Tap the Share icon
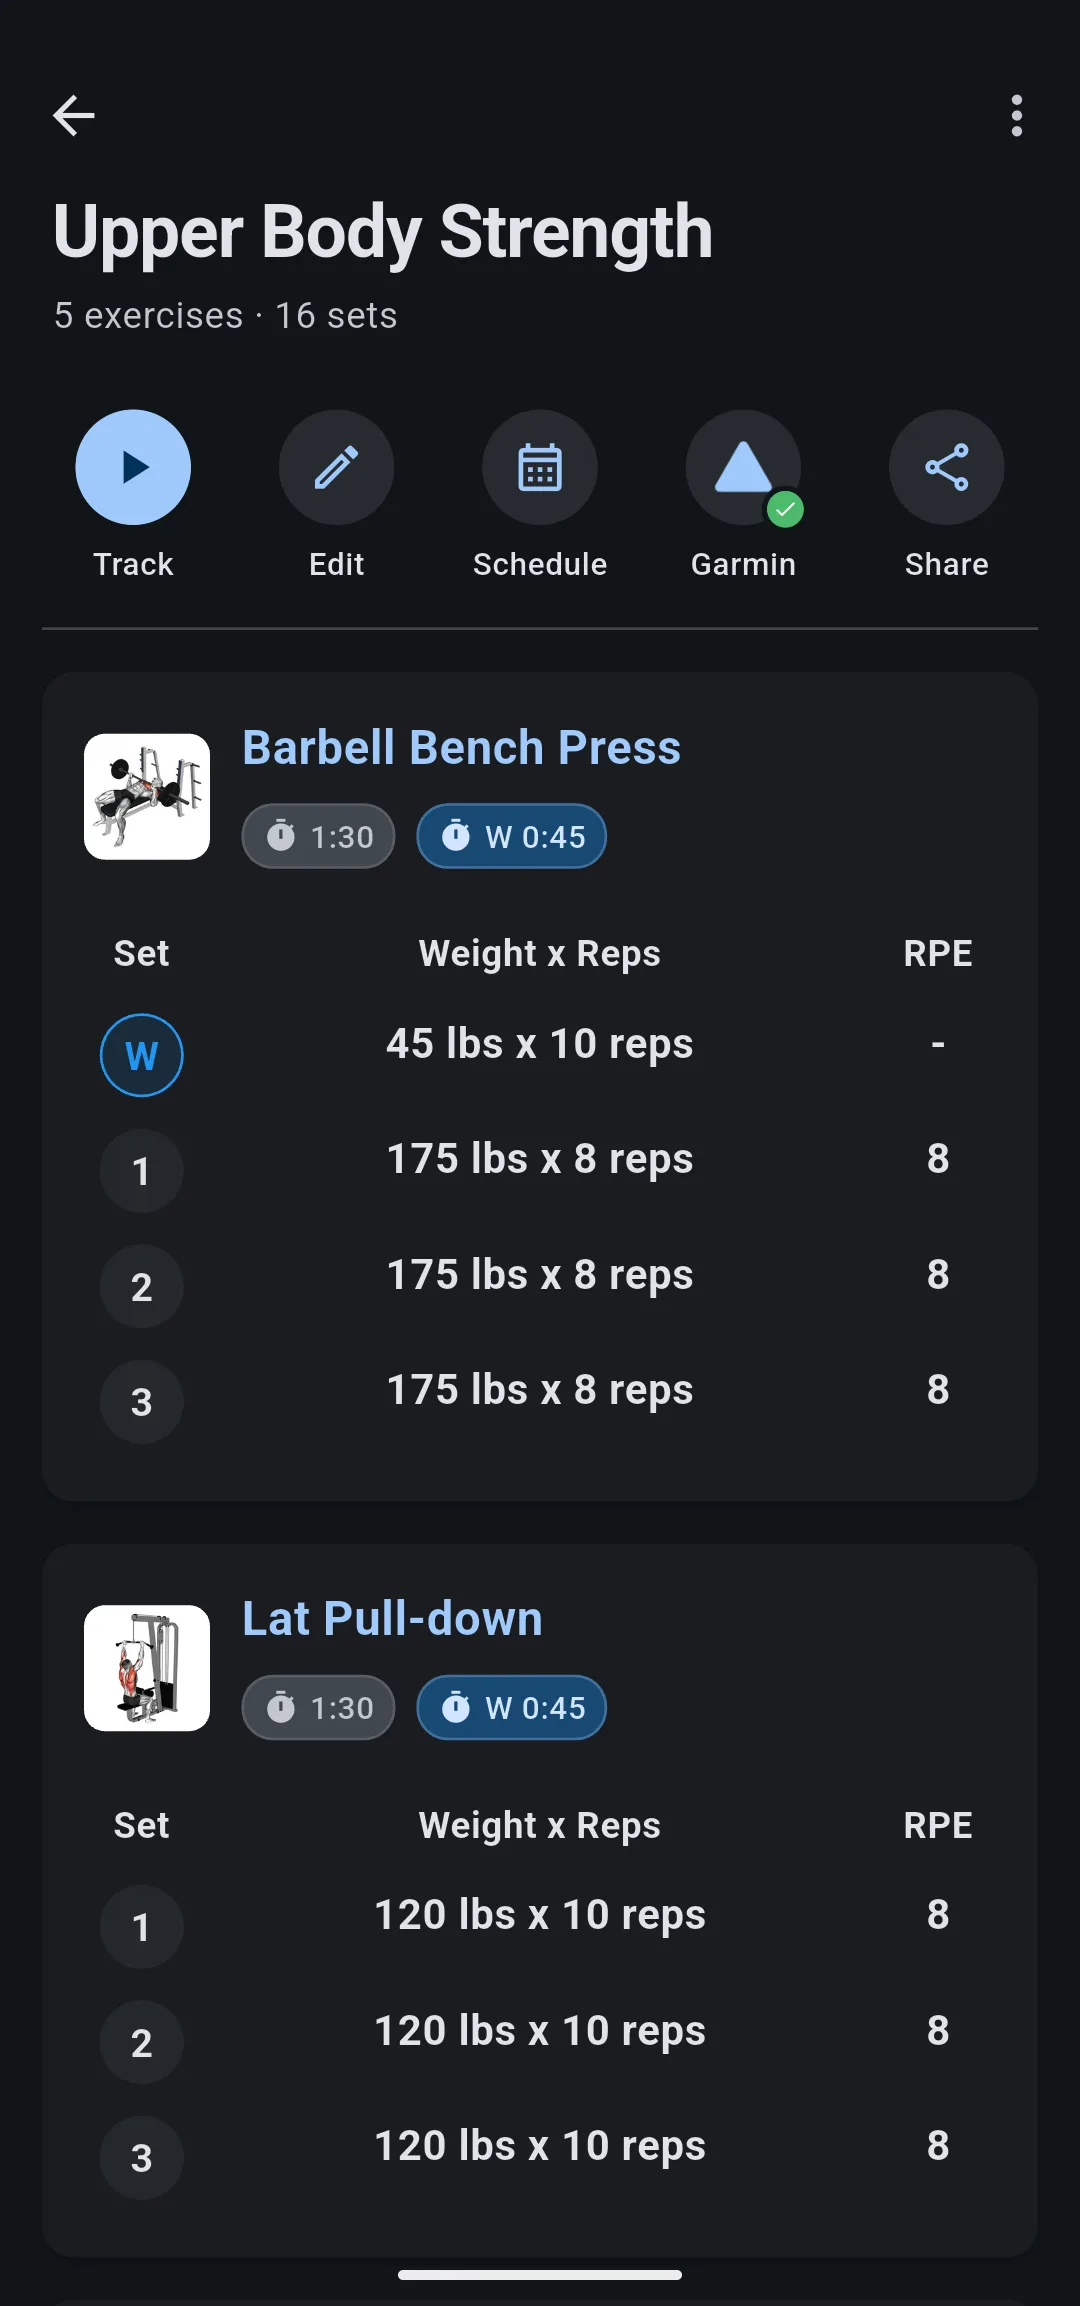The width and height of the screenshot is (1080, 2306). tap(946, 467)
